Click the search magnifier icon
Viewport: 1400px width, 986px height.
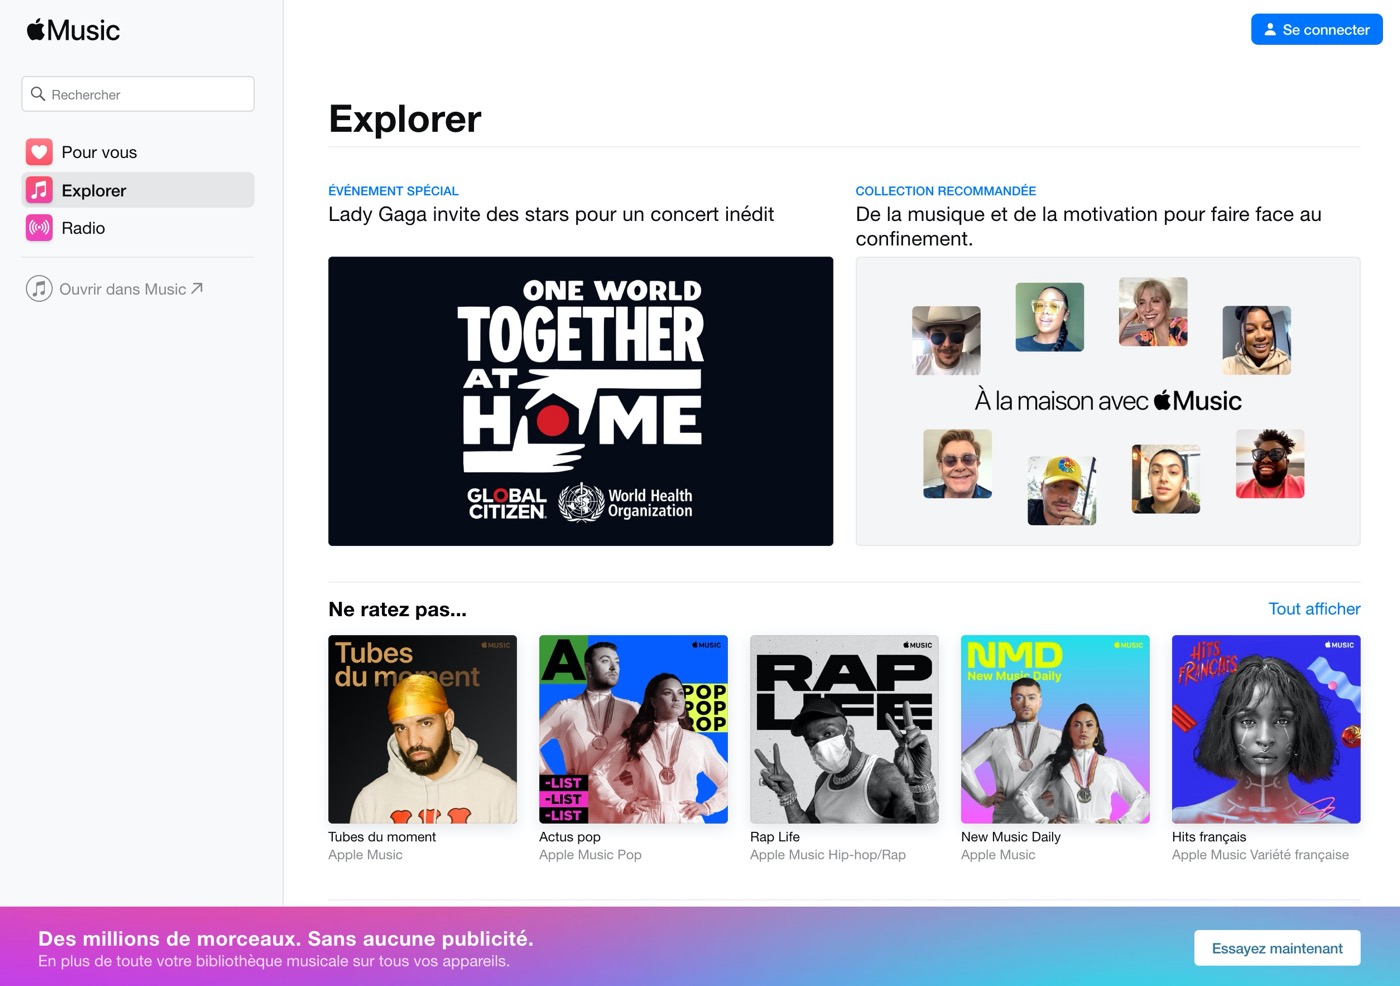pyautogui.click(x=38, y=94)
